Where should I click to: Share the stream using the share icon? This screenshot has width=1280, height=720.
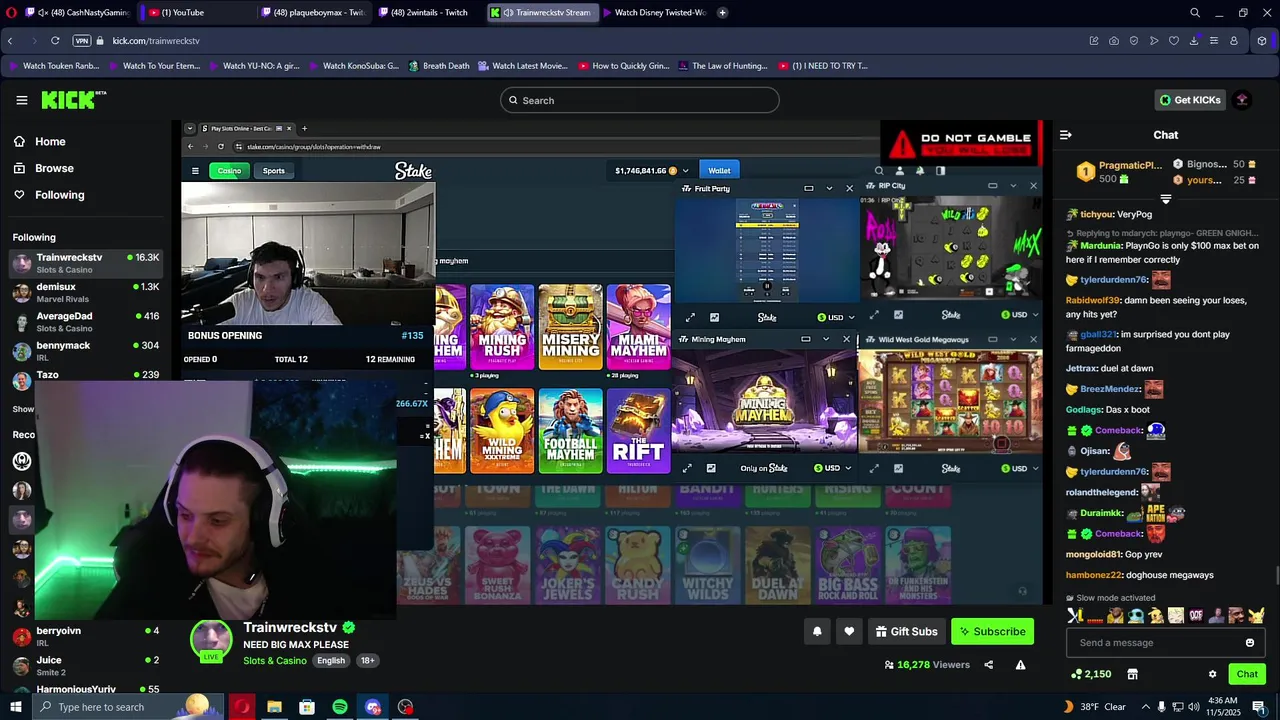tap(989, 664)
